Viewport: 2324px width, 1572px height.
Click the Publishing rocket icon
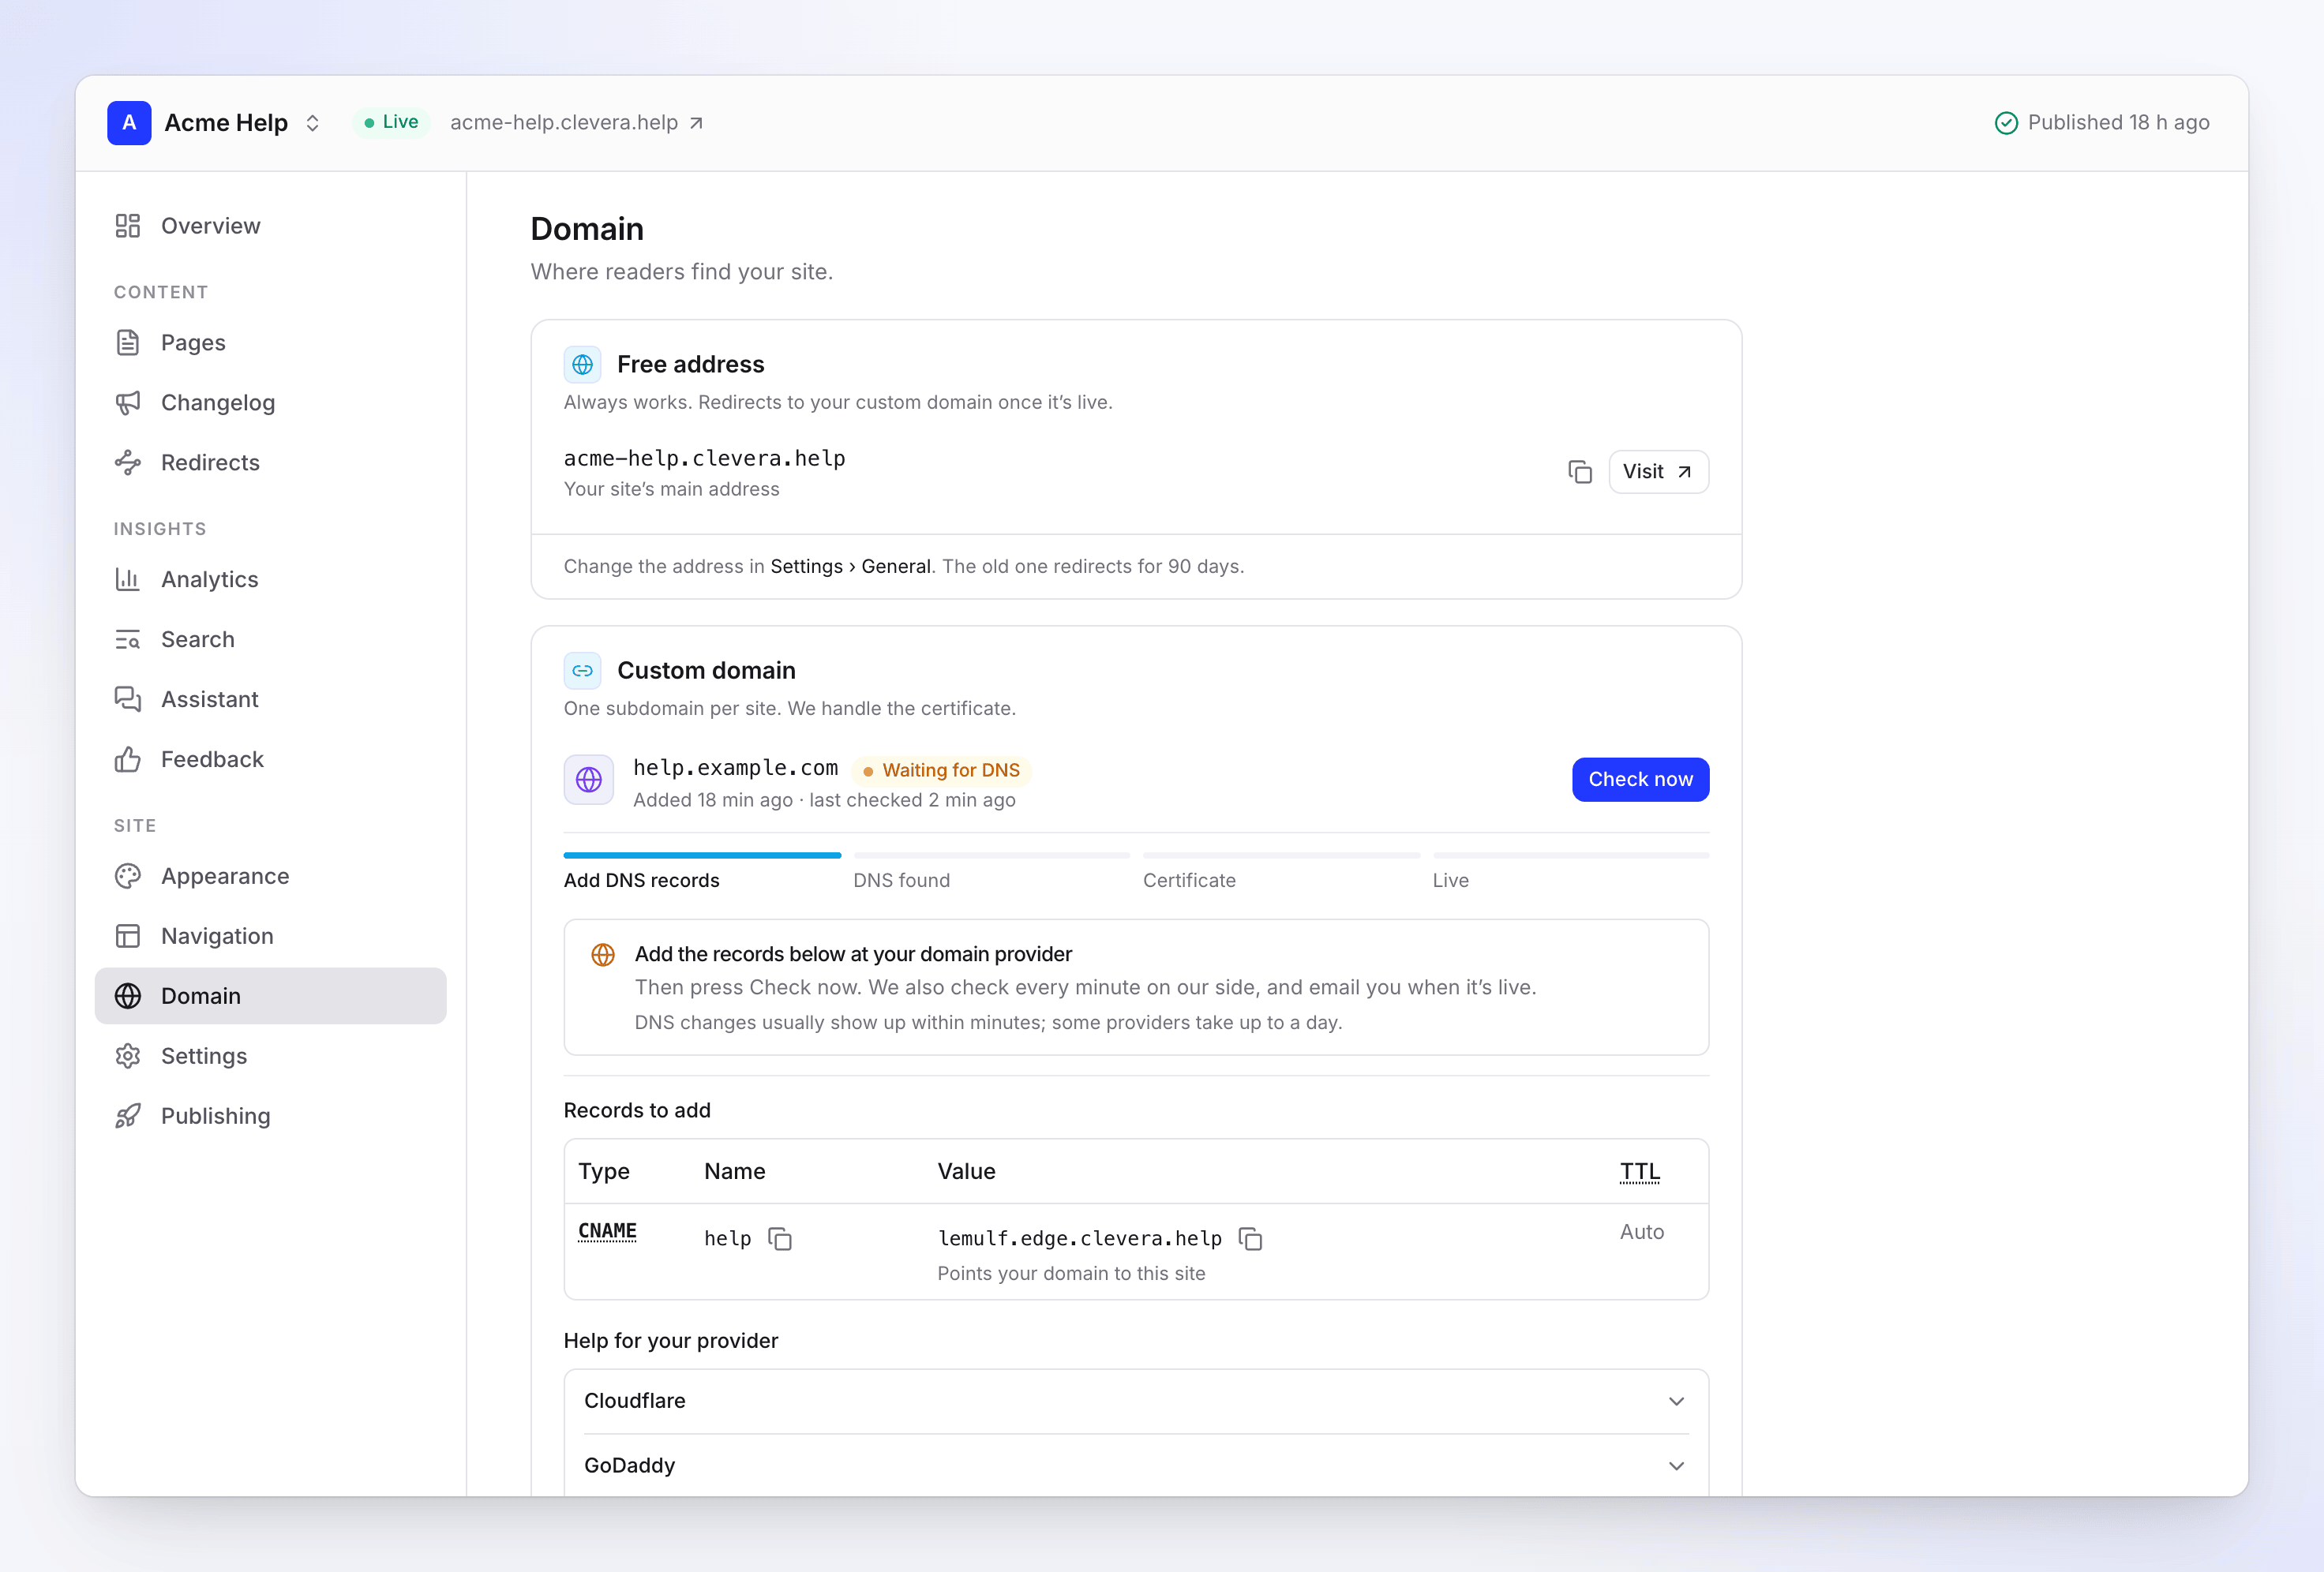tap(127, 1117)
